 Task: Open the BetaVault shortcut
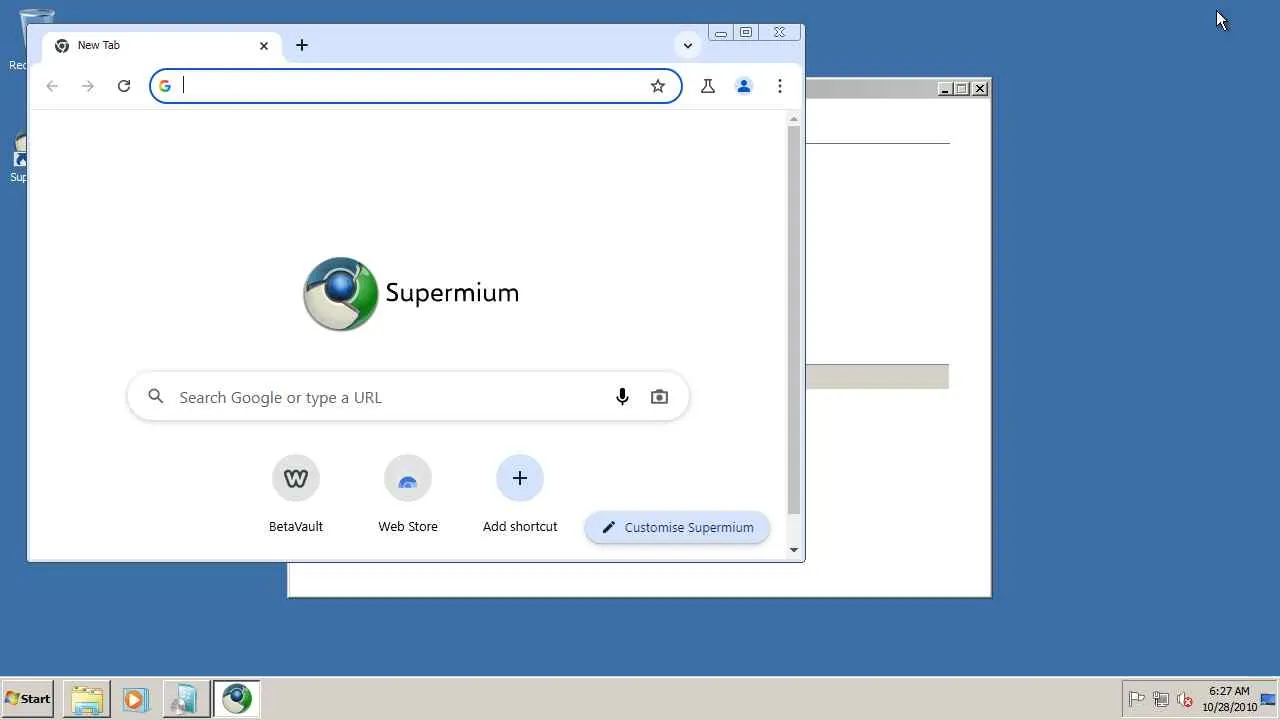[296, 494]
